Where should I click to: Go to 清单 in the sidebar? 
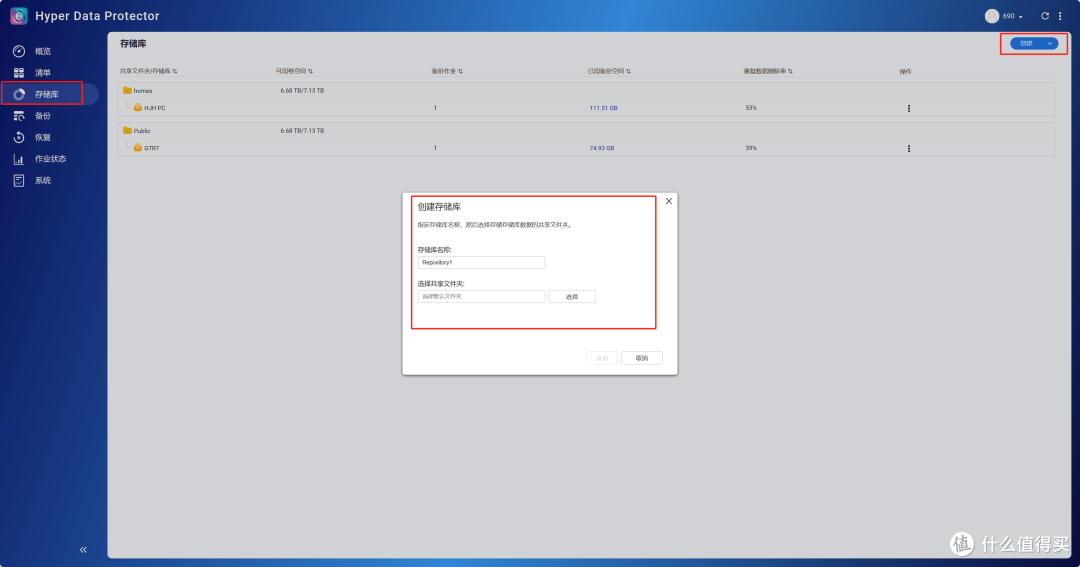(43, 73)
